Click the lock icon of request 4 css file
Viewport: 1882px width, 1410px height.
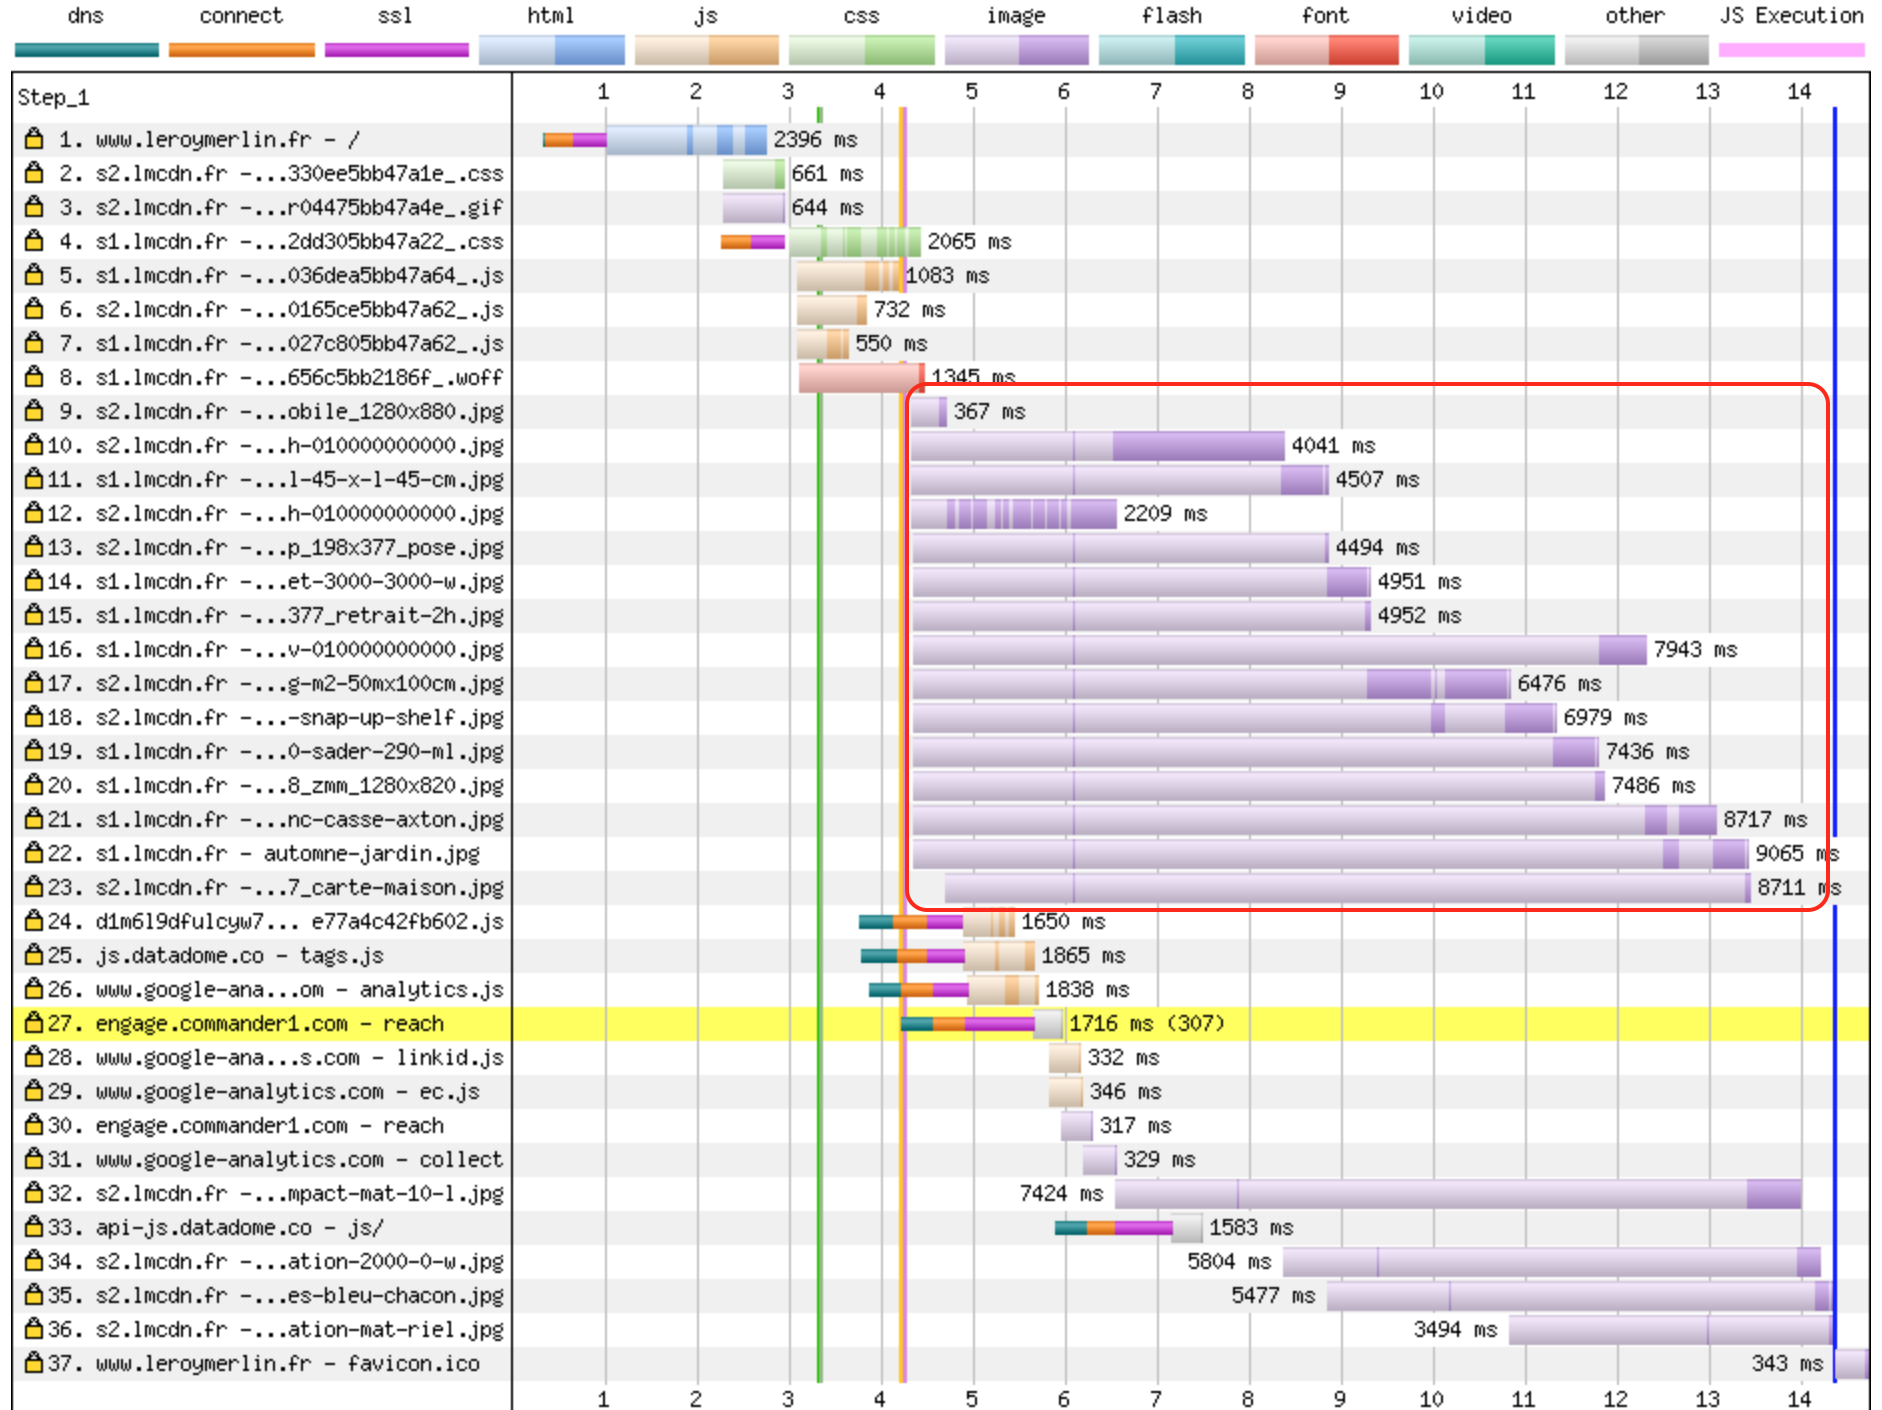point(34,241)
